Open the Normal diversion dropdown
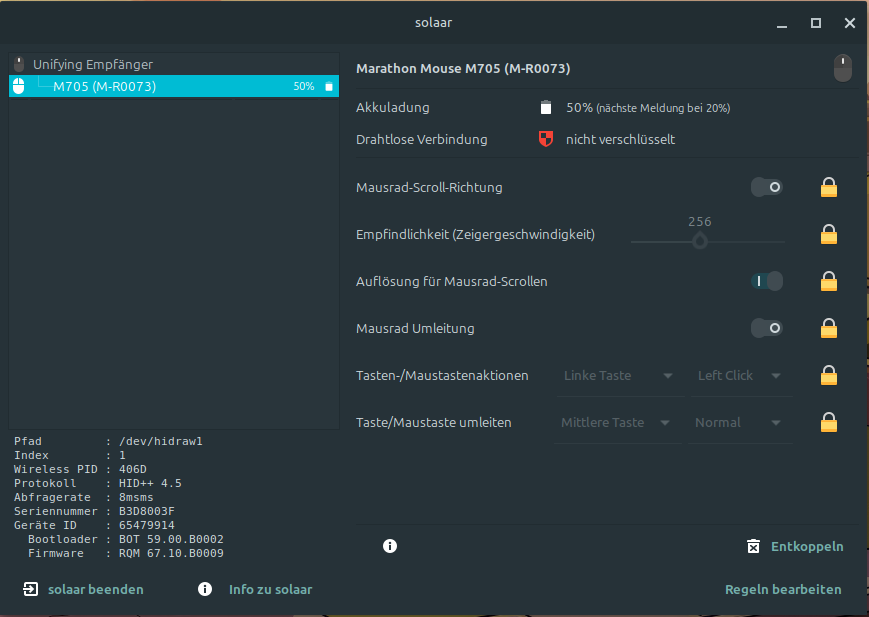The width and height of the screenshot is (869, 617). (739, 422)
